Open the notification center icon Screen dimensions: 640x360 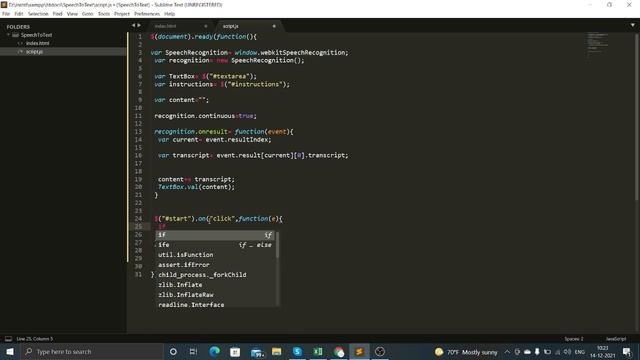pos(627,351)
